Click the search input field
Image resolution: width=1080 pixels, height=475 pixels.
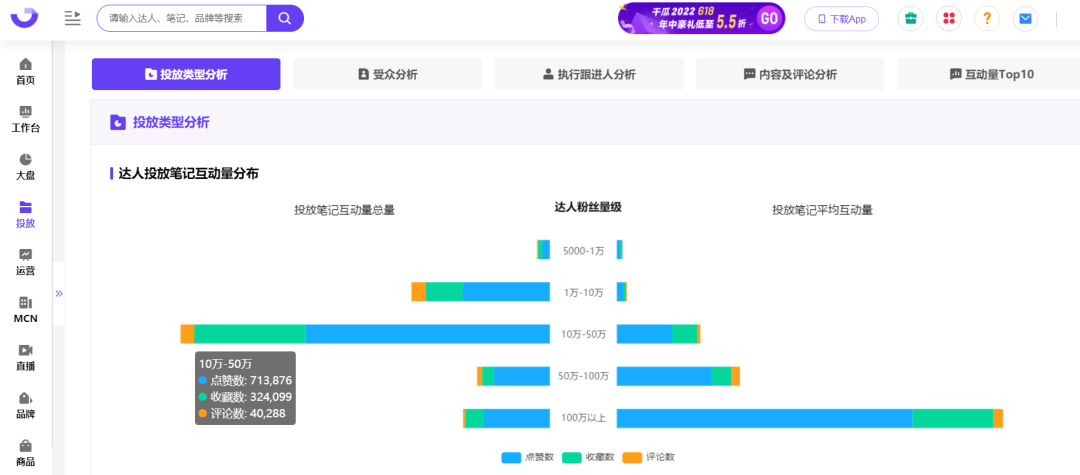181,19
